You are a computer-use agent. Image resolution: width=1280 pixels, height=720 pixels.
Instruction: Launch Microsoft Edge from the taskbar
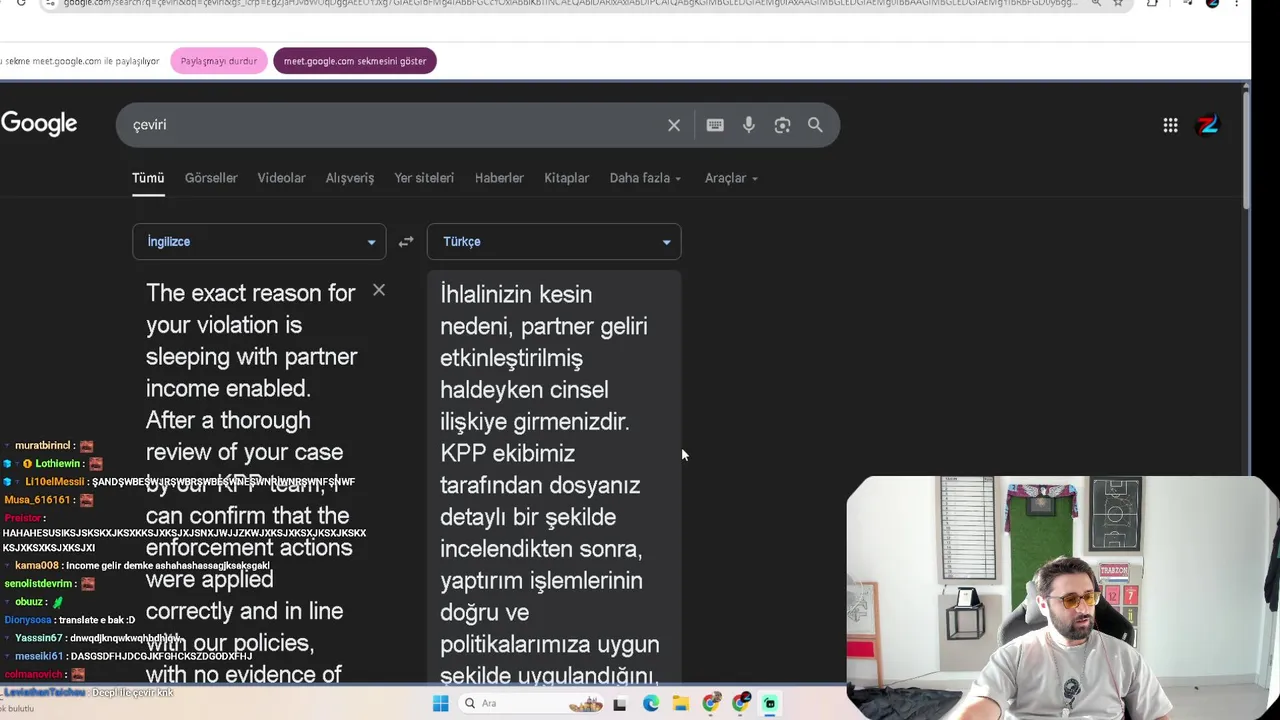(651, 703)
